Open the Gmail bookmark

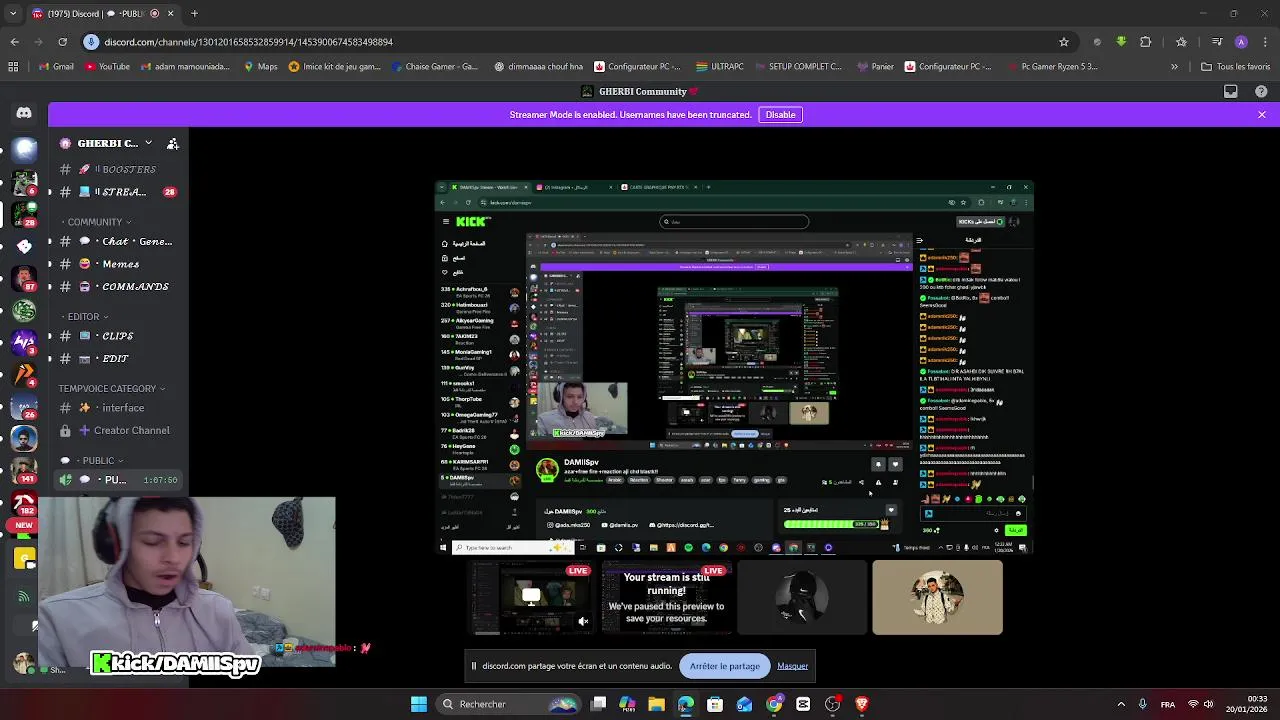(x=56, y=67)
